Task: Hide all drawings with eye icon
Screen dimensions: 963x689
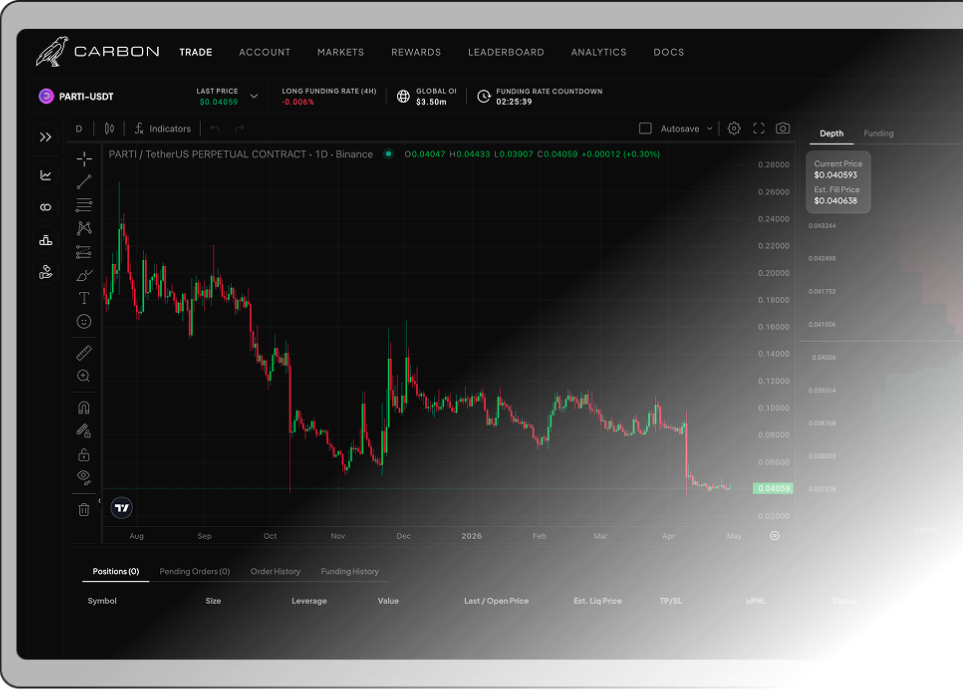Action: [84, 477]
